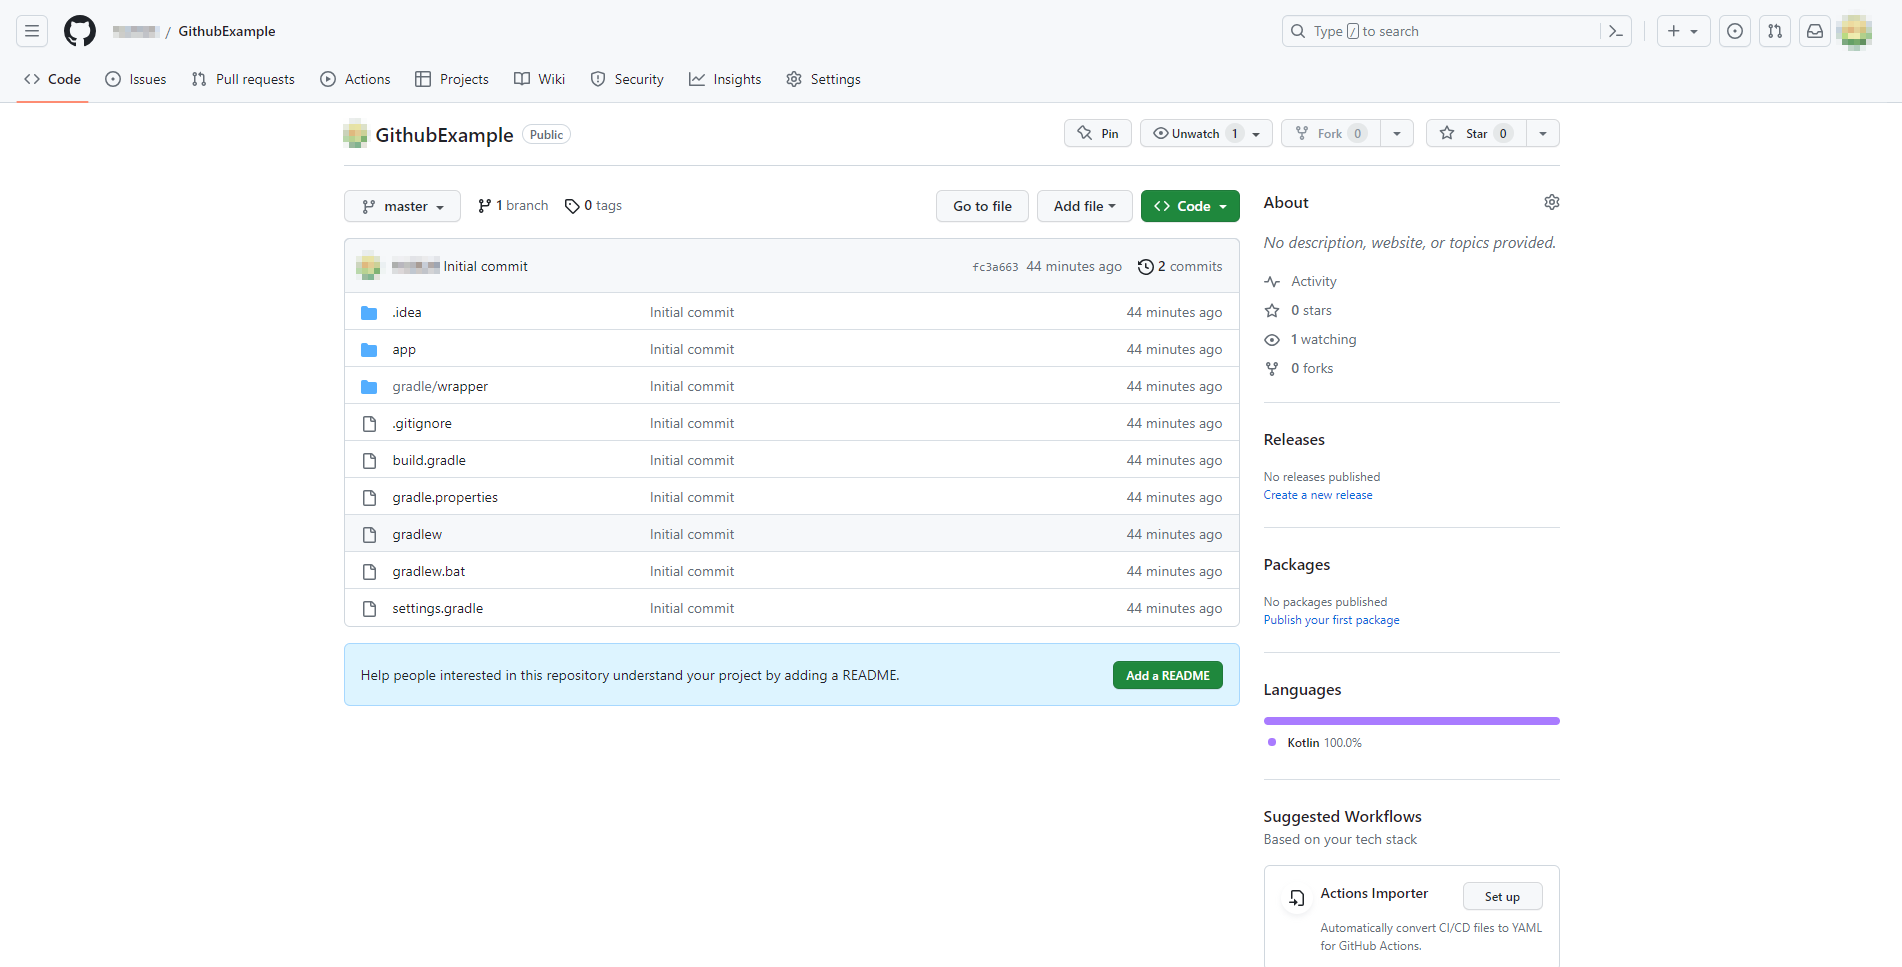The height and width of the screenshot is (967, 1902).
Task: Switch to the Issues tab
Action: [136, 79]
